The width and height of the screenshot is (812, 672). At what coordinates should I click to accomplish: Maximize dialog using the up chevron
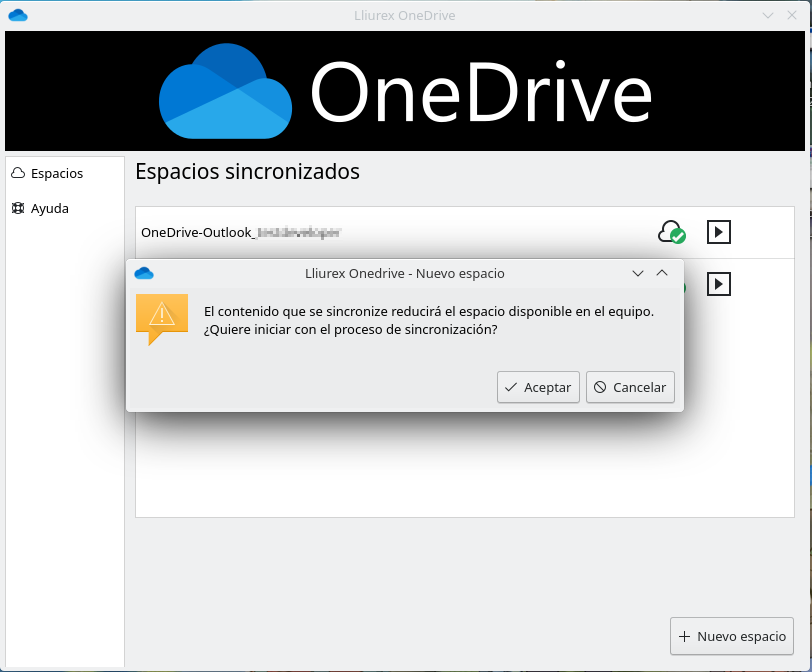click(661, 273)
